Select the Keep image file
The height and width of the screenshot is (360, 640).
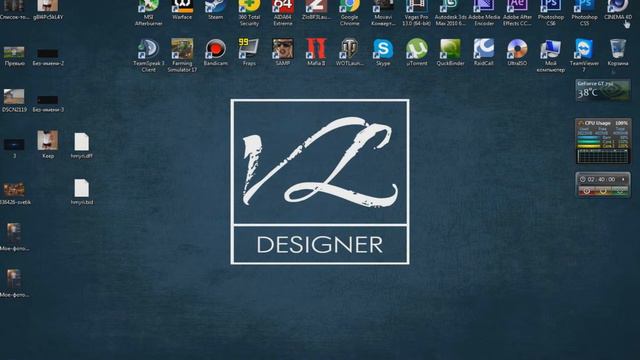pos(48,144)
